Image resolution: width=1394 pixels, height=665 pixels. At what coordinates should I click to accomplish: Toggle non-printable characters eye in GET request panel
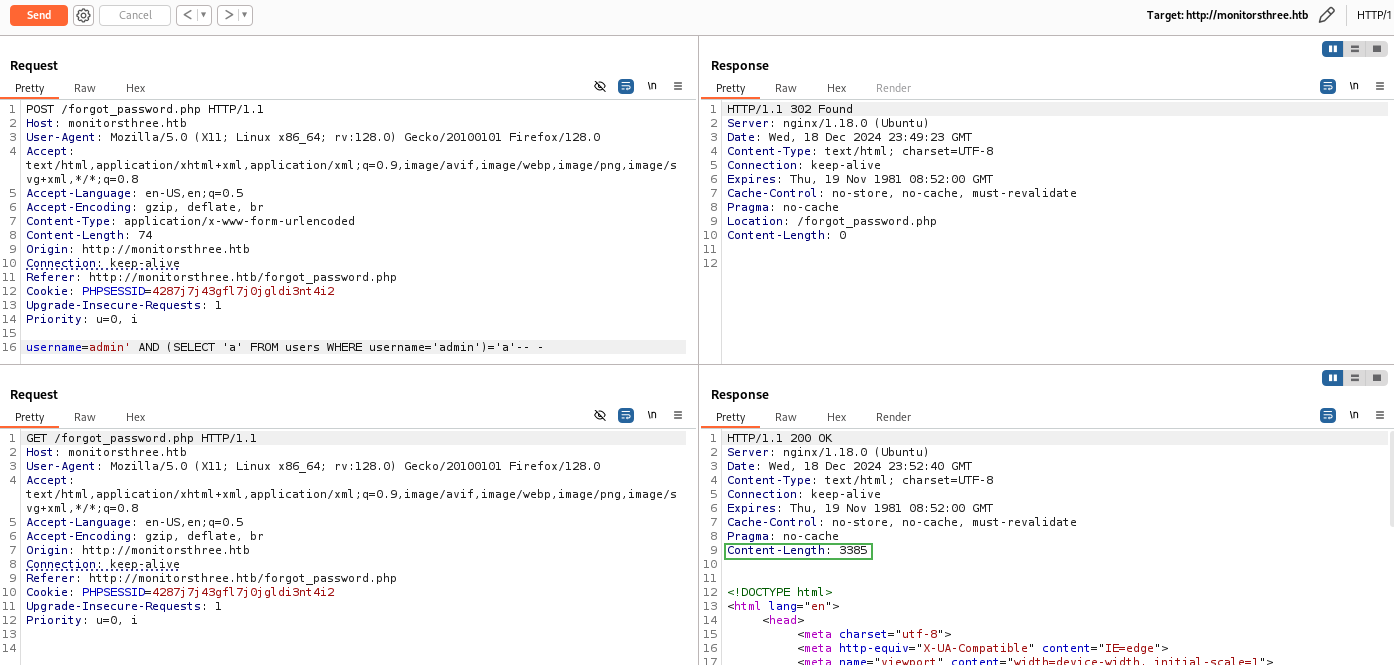pos(600,416)
